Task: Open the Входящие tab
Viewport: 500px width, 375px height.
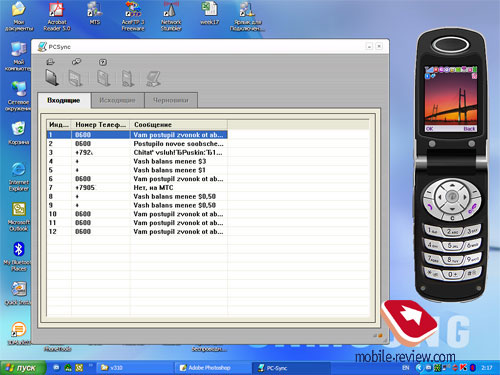Action: coord(64,100)
